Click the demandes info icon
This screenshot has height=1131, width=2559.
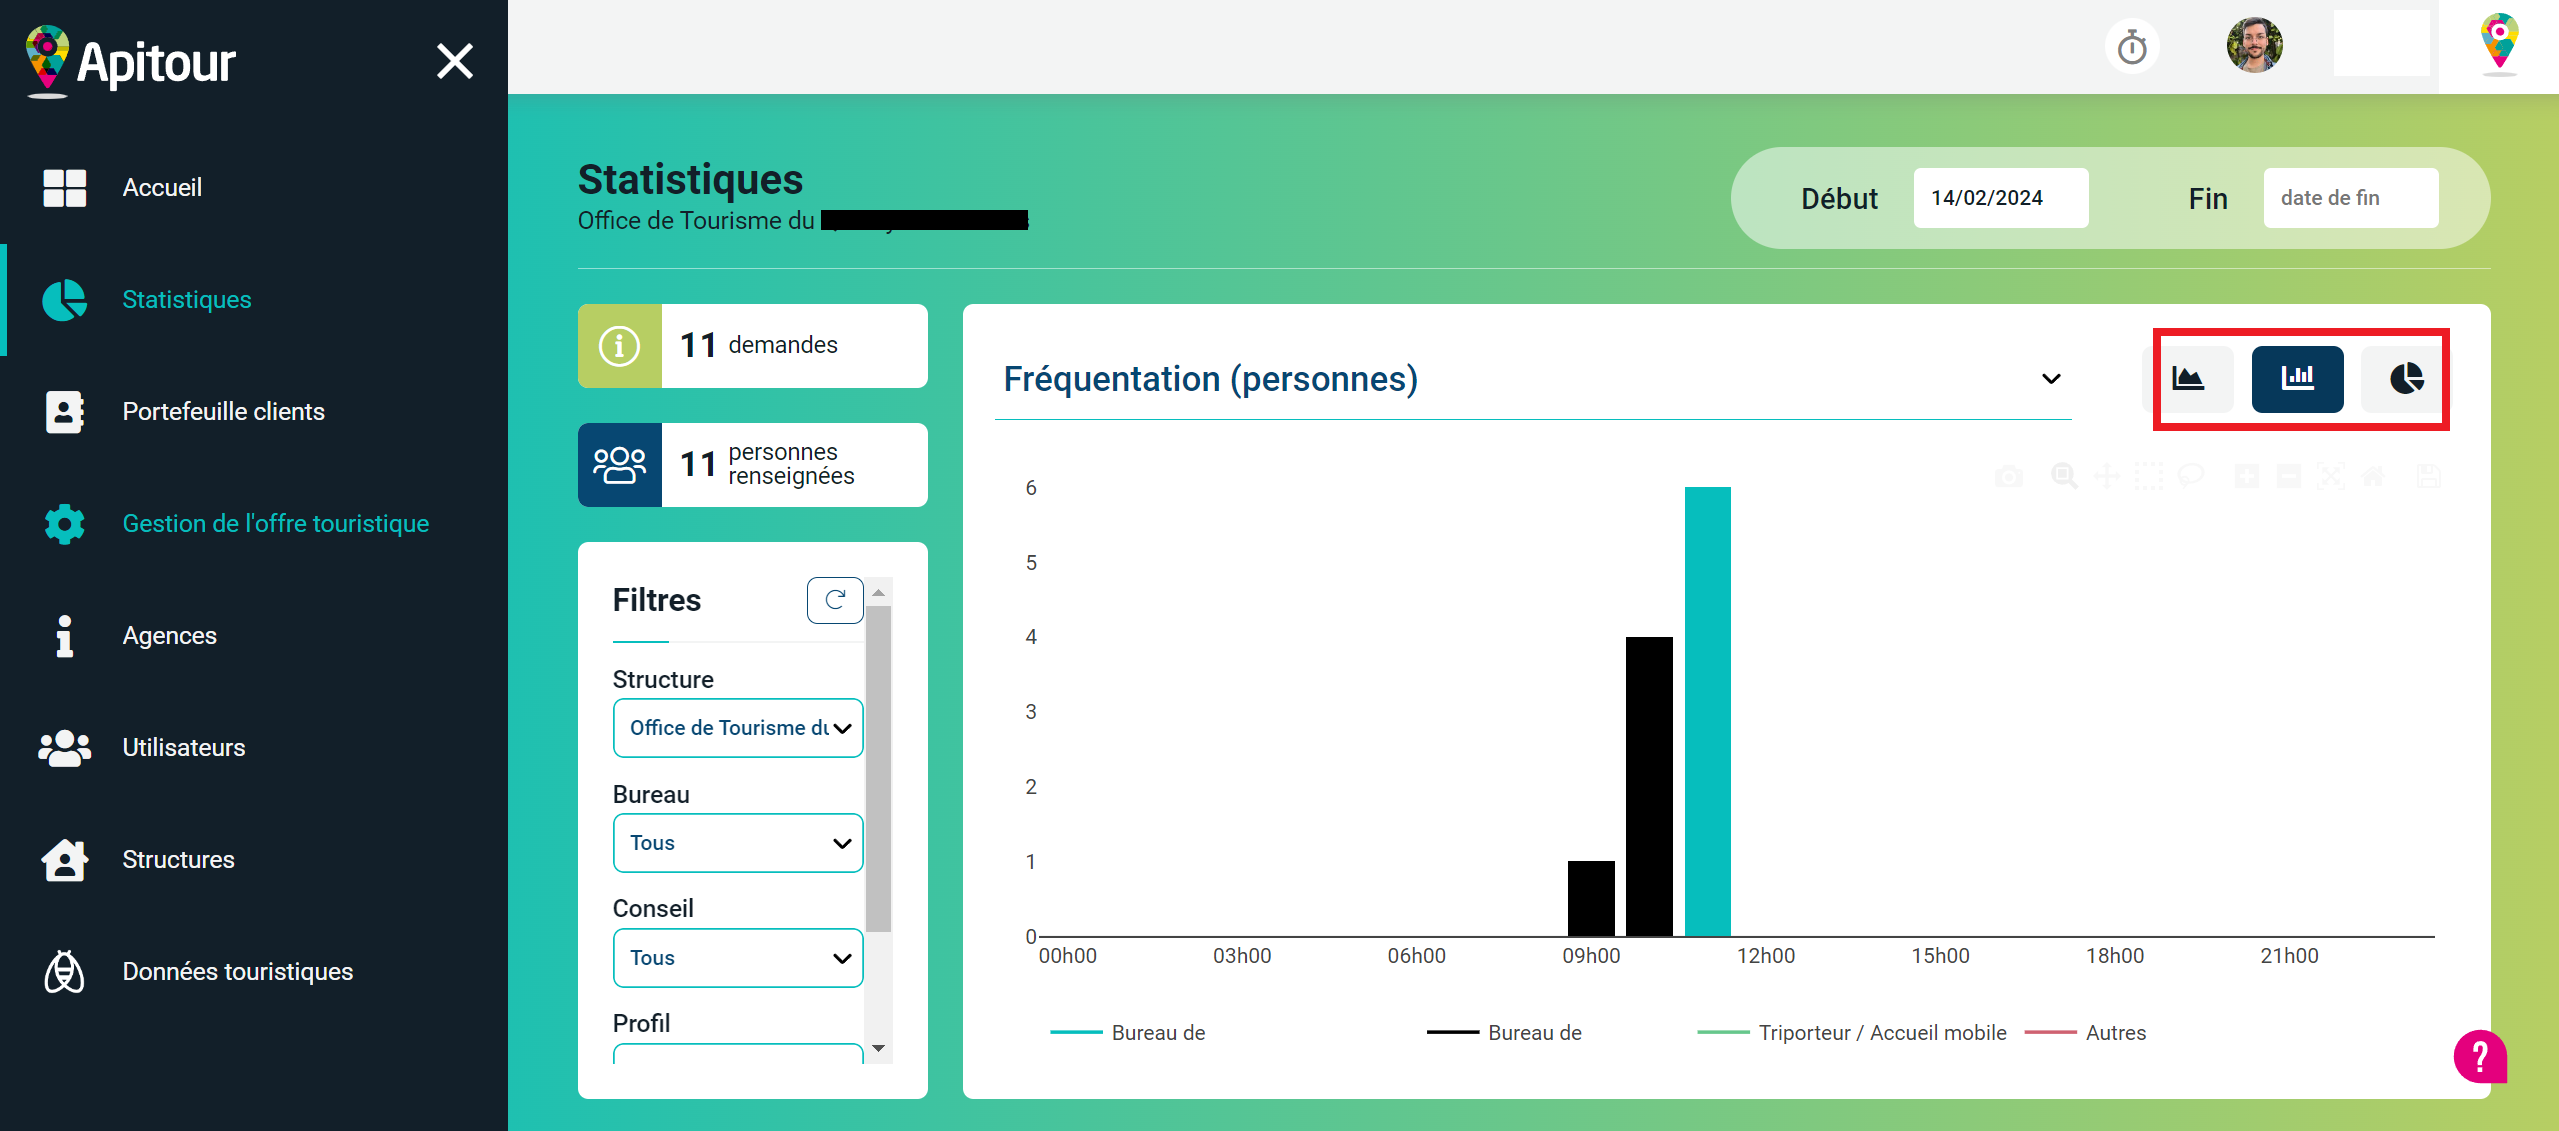(x=620, y=346)
